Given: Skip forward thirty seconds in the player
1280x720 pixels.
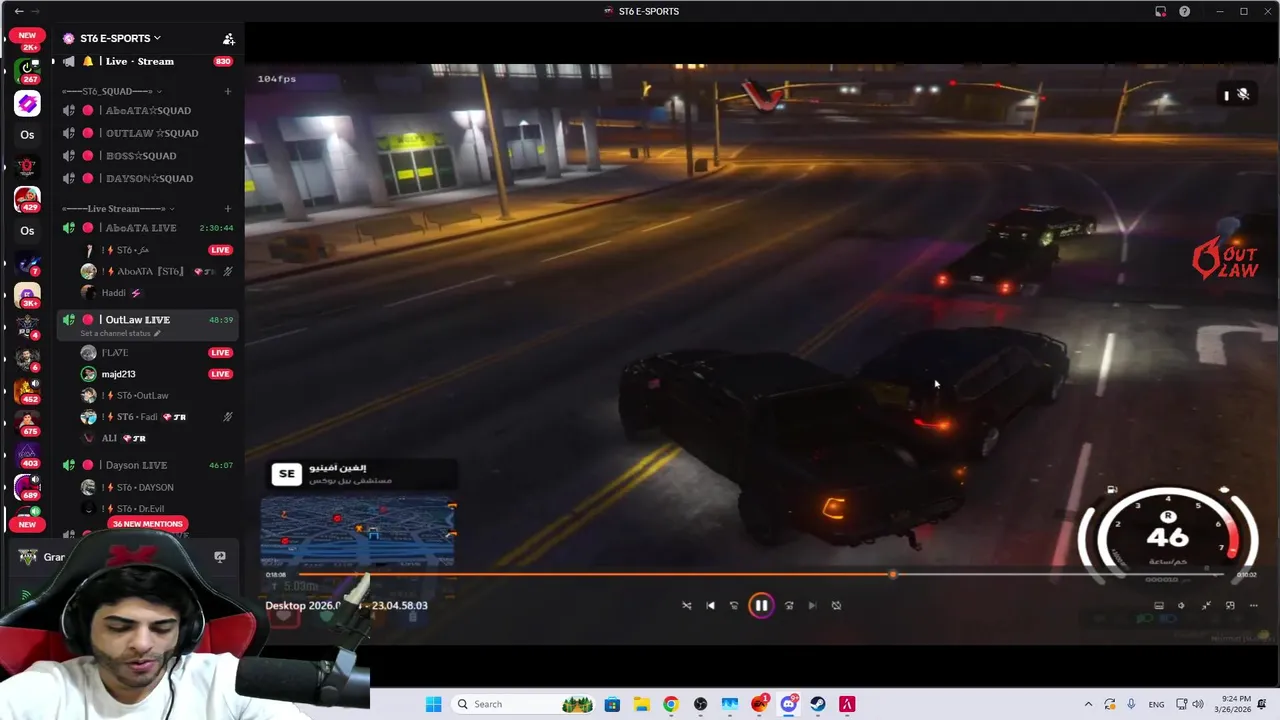Looking at the screenshot, I should click(789, 605).
